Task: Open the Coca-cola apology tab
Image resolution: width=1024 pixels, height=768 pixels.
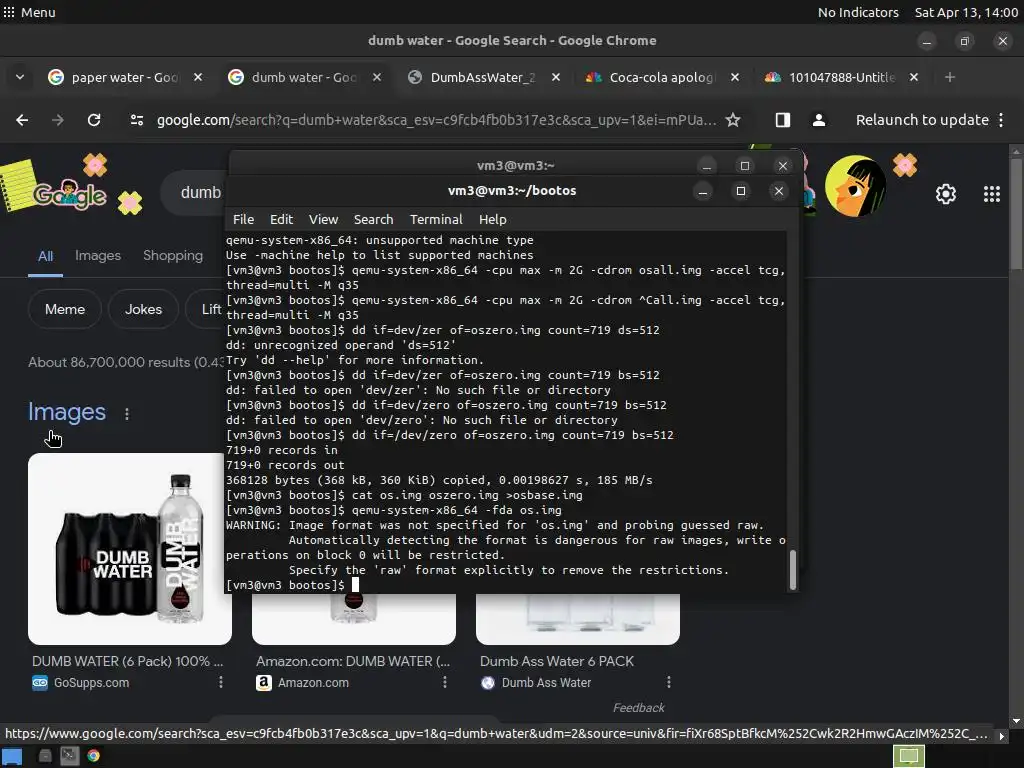Action: coord(661,77)
